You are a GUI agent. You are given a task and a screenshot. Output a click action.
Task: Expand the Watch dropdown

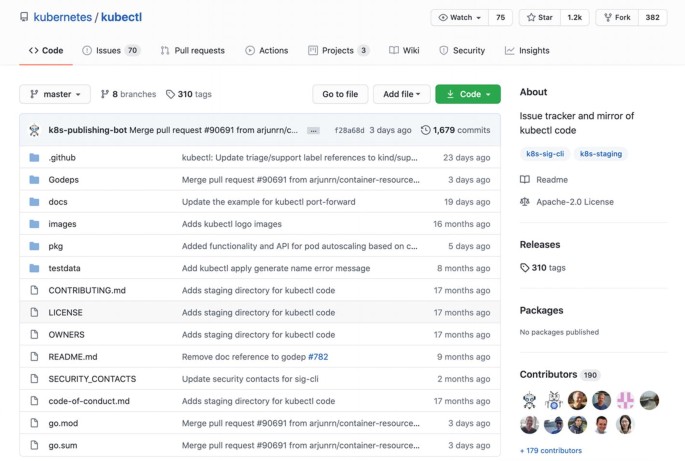pos(460,17)
